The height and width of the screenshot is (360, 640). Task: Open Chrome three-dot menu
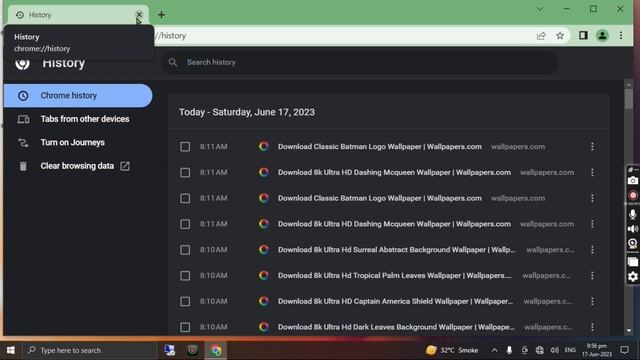pos(621,36)
